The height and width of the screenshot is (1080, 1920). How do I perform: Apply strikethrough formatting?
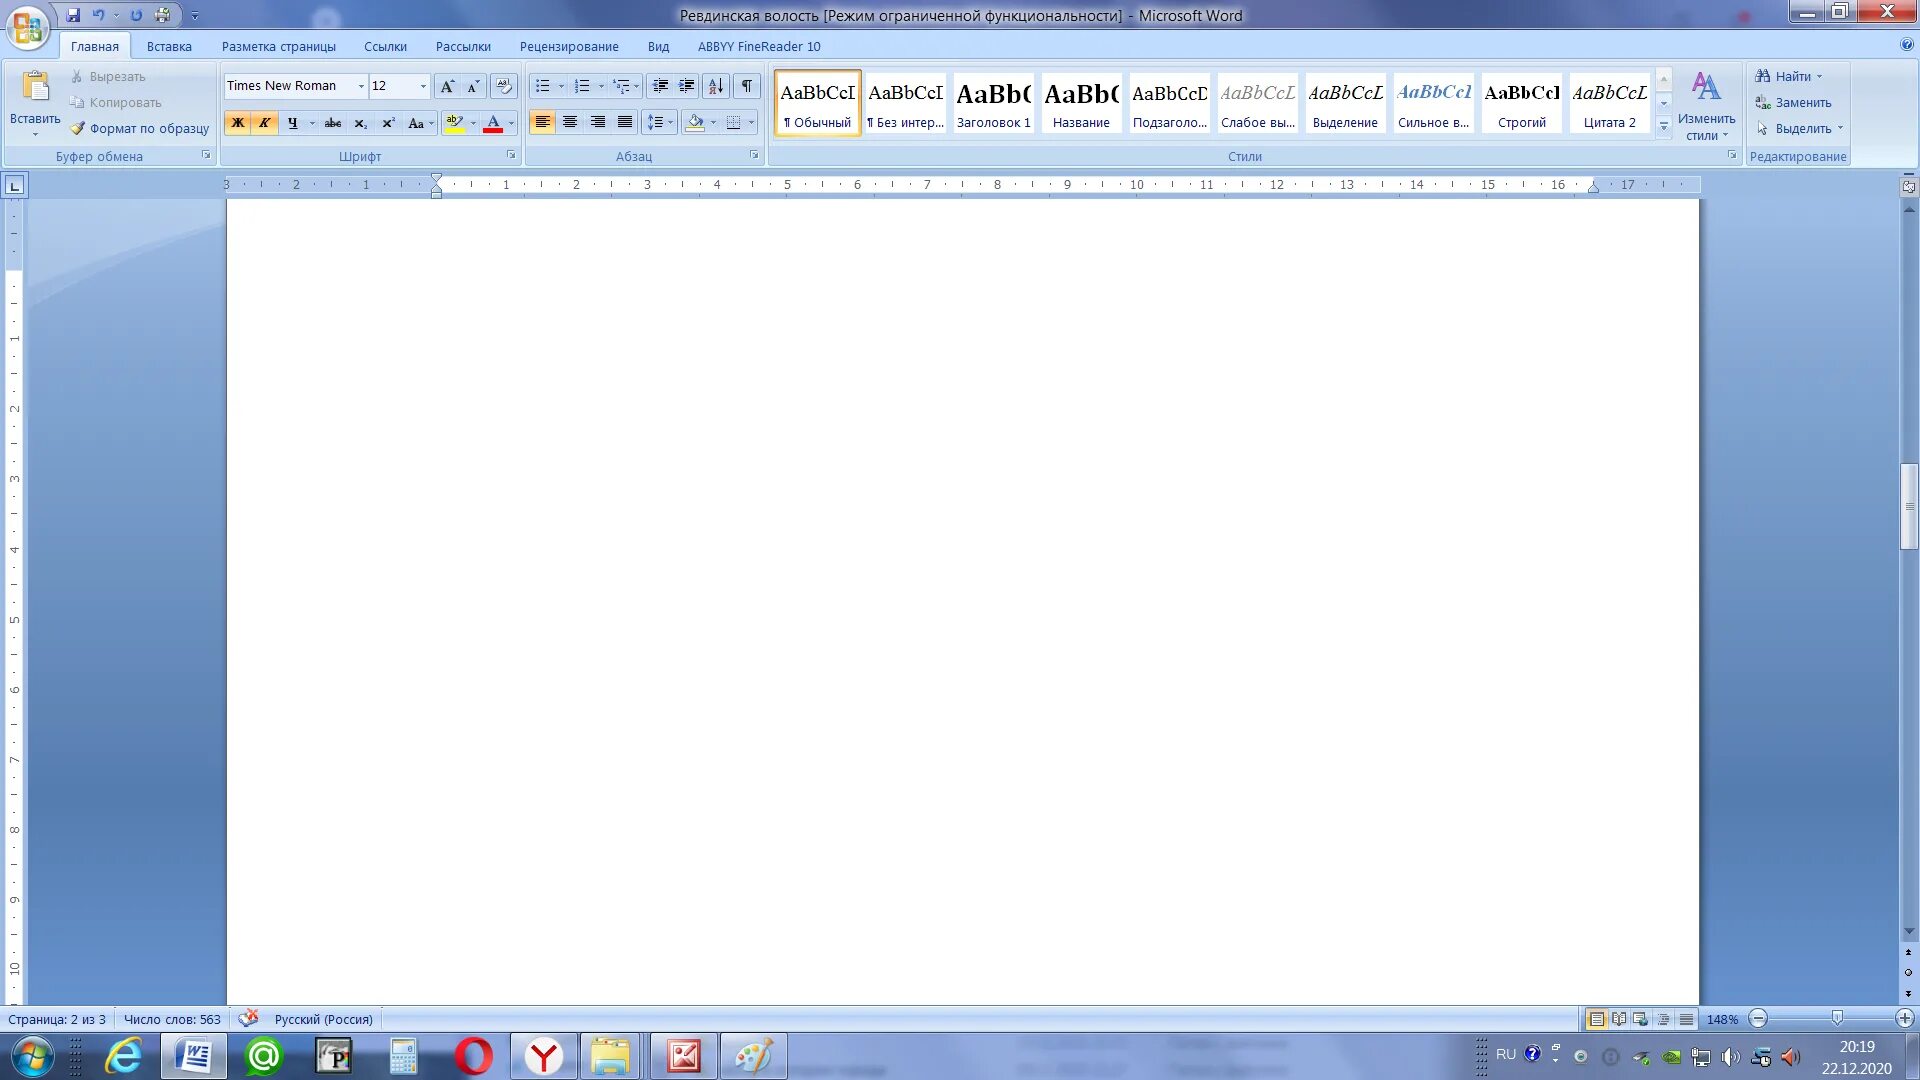point(333,123)
